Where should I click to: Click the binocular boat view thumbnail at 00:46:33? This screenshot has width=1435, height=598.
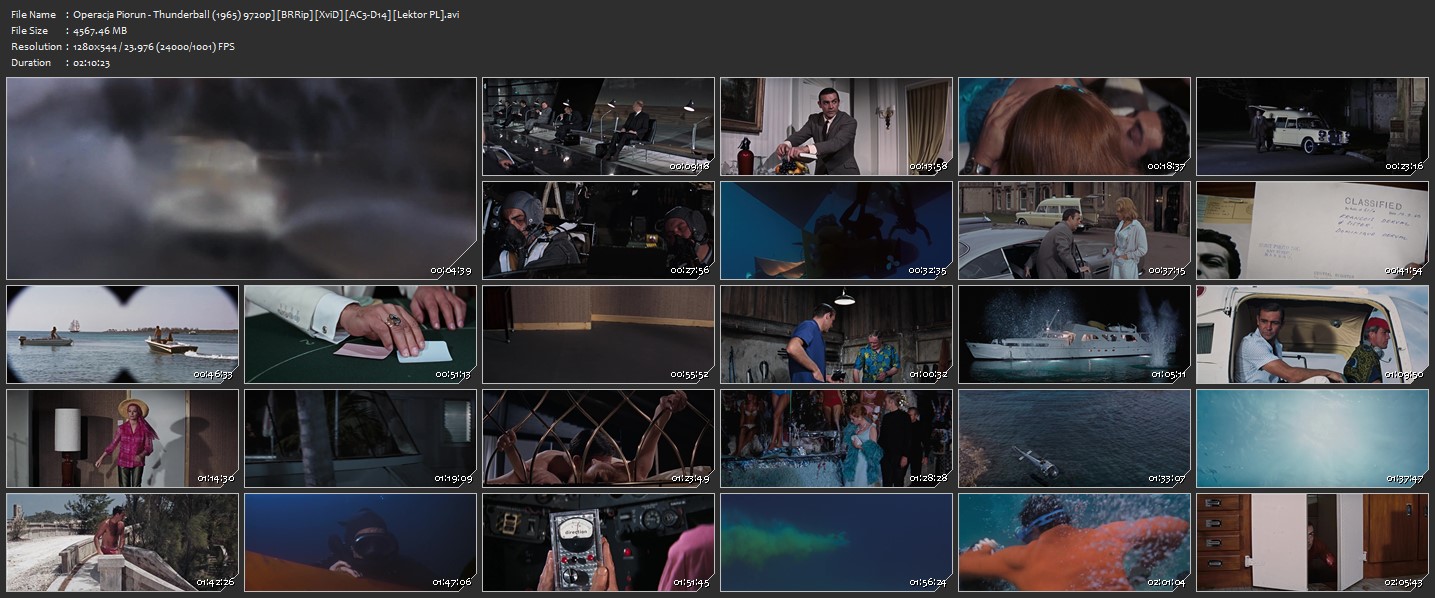coord(122,335)
